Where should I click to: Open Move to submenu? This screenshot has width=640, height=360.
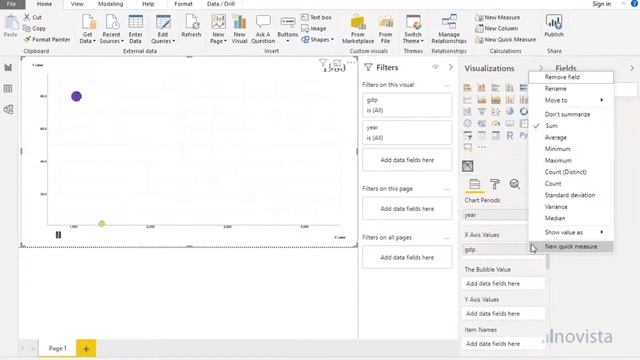(571, 100)
